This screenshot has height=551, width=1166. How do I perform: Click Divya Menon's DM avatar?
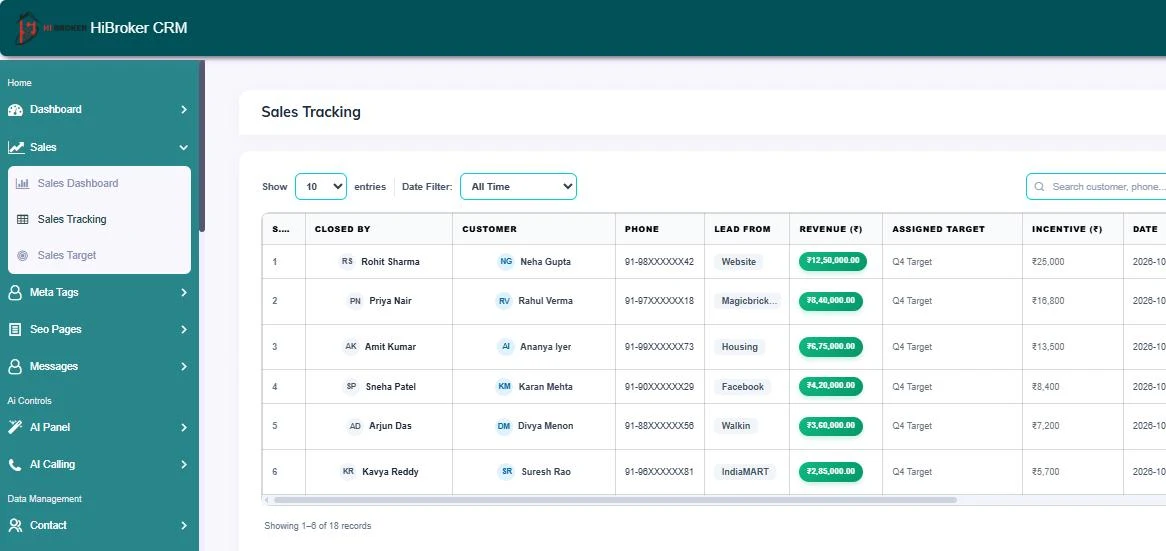504,426
